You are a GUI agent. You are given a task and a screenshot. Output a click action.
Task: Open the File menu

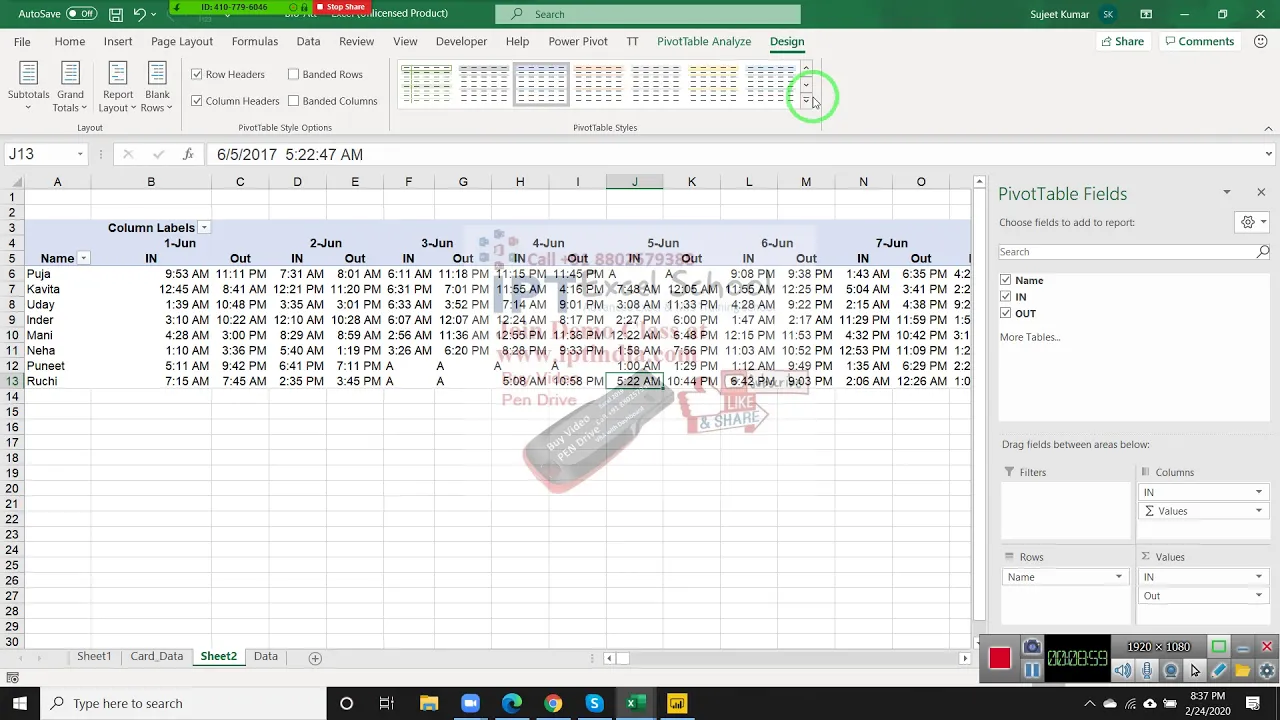click(22, 41)
